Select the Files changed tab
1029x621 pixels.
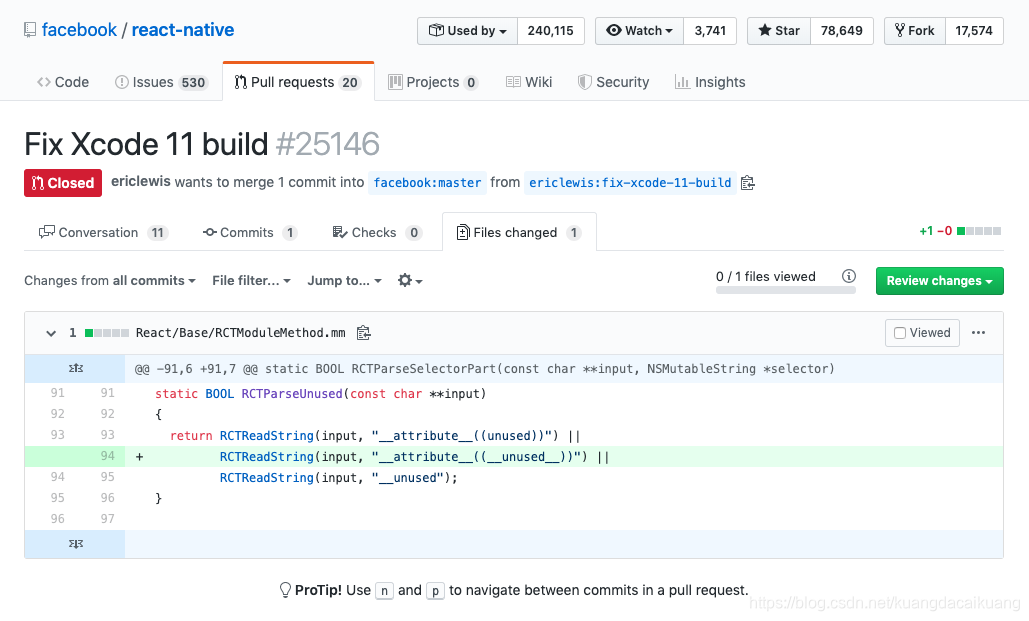(519, 232)
